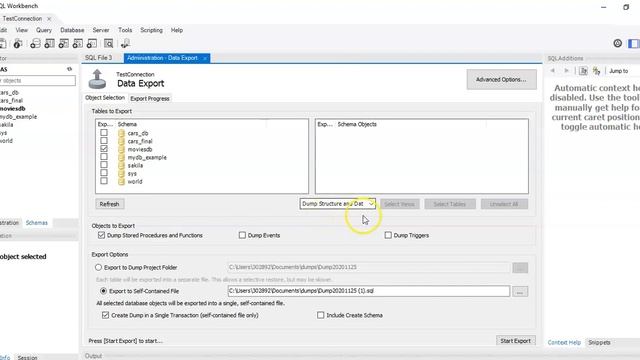This screenshot has width=640, height=360.
Task: Check the sys export checkbox
Action: [104, 173]
